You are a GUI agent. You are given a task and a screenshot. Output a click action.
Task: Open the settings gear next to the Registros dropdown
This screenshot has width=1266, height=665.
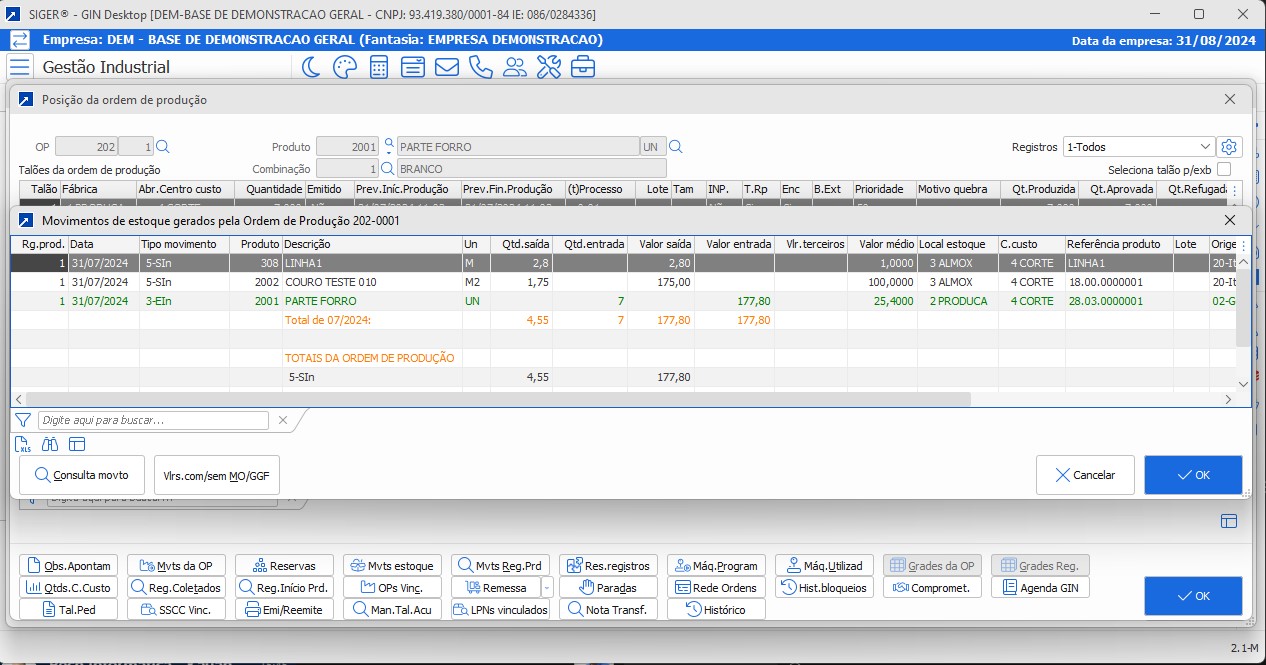pyautogui.click(x=1230, y=146)
